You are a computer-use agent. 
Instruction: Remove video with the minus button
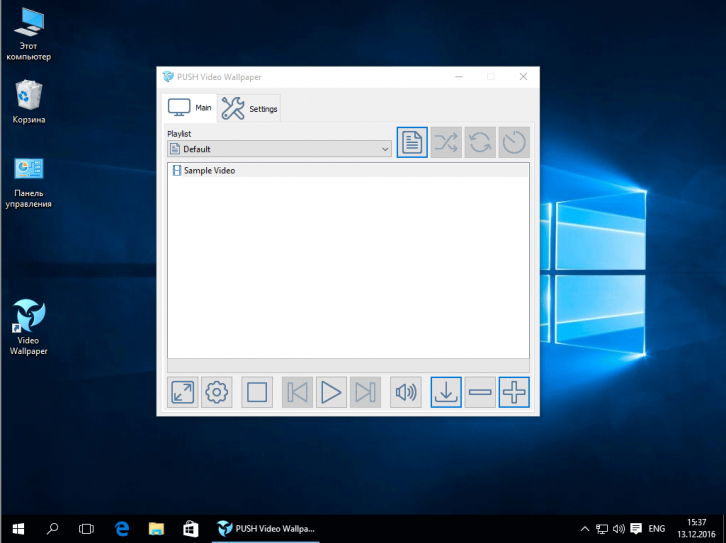(x=480, y=392)
